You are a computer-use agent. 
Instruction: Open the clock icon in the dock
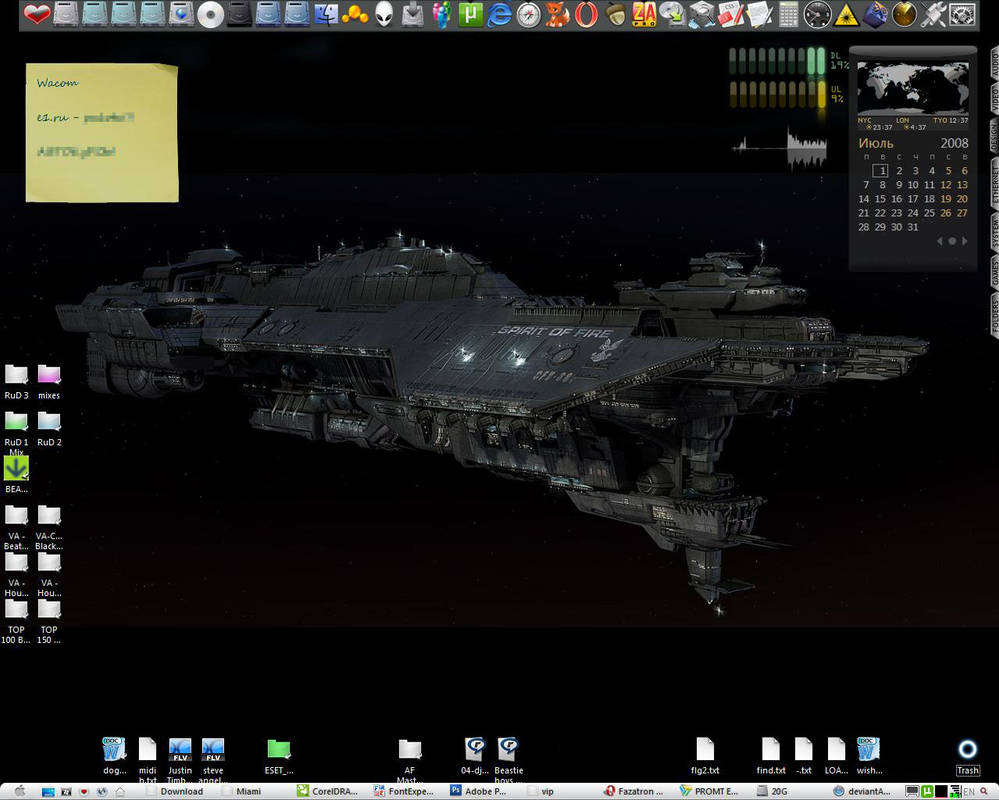pos(817,15)
